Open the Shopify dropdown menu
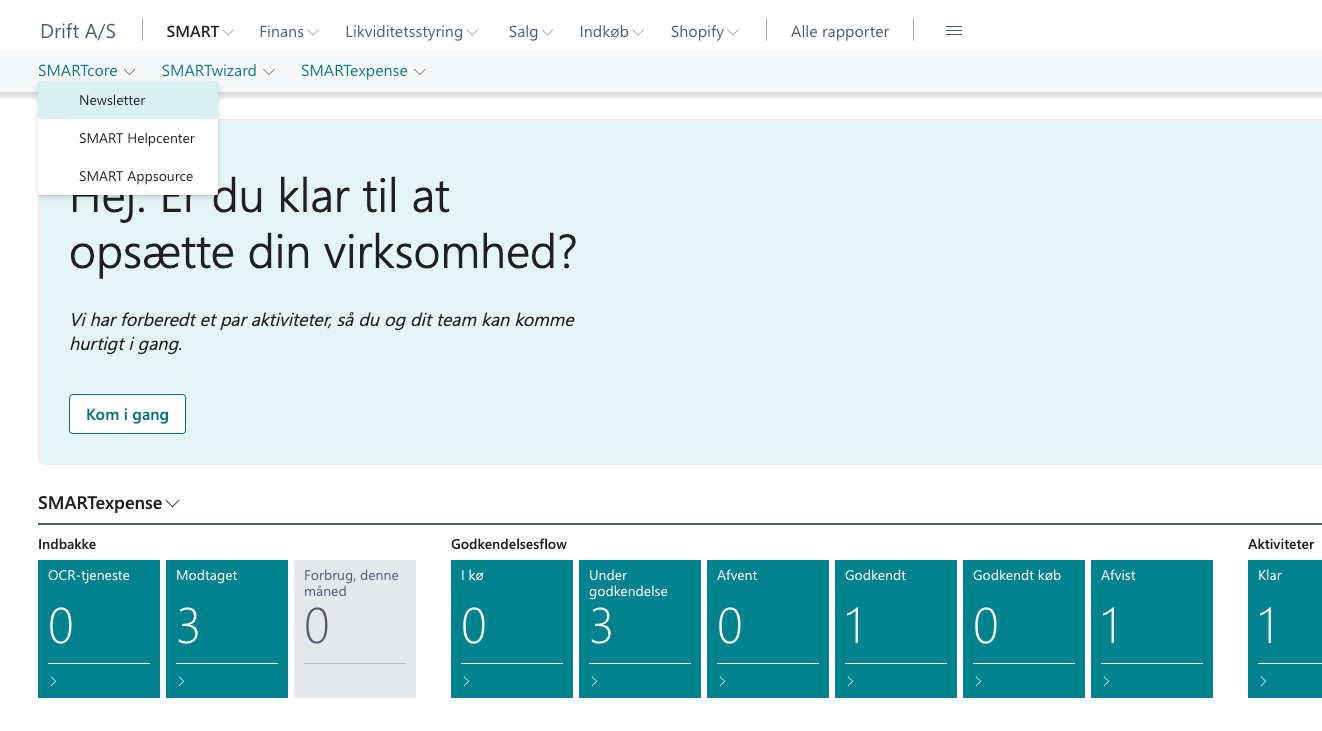Image resolution: width=1322 pixels, height=731 pixels. point(704,32)
